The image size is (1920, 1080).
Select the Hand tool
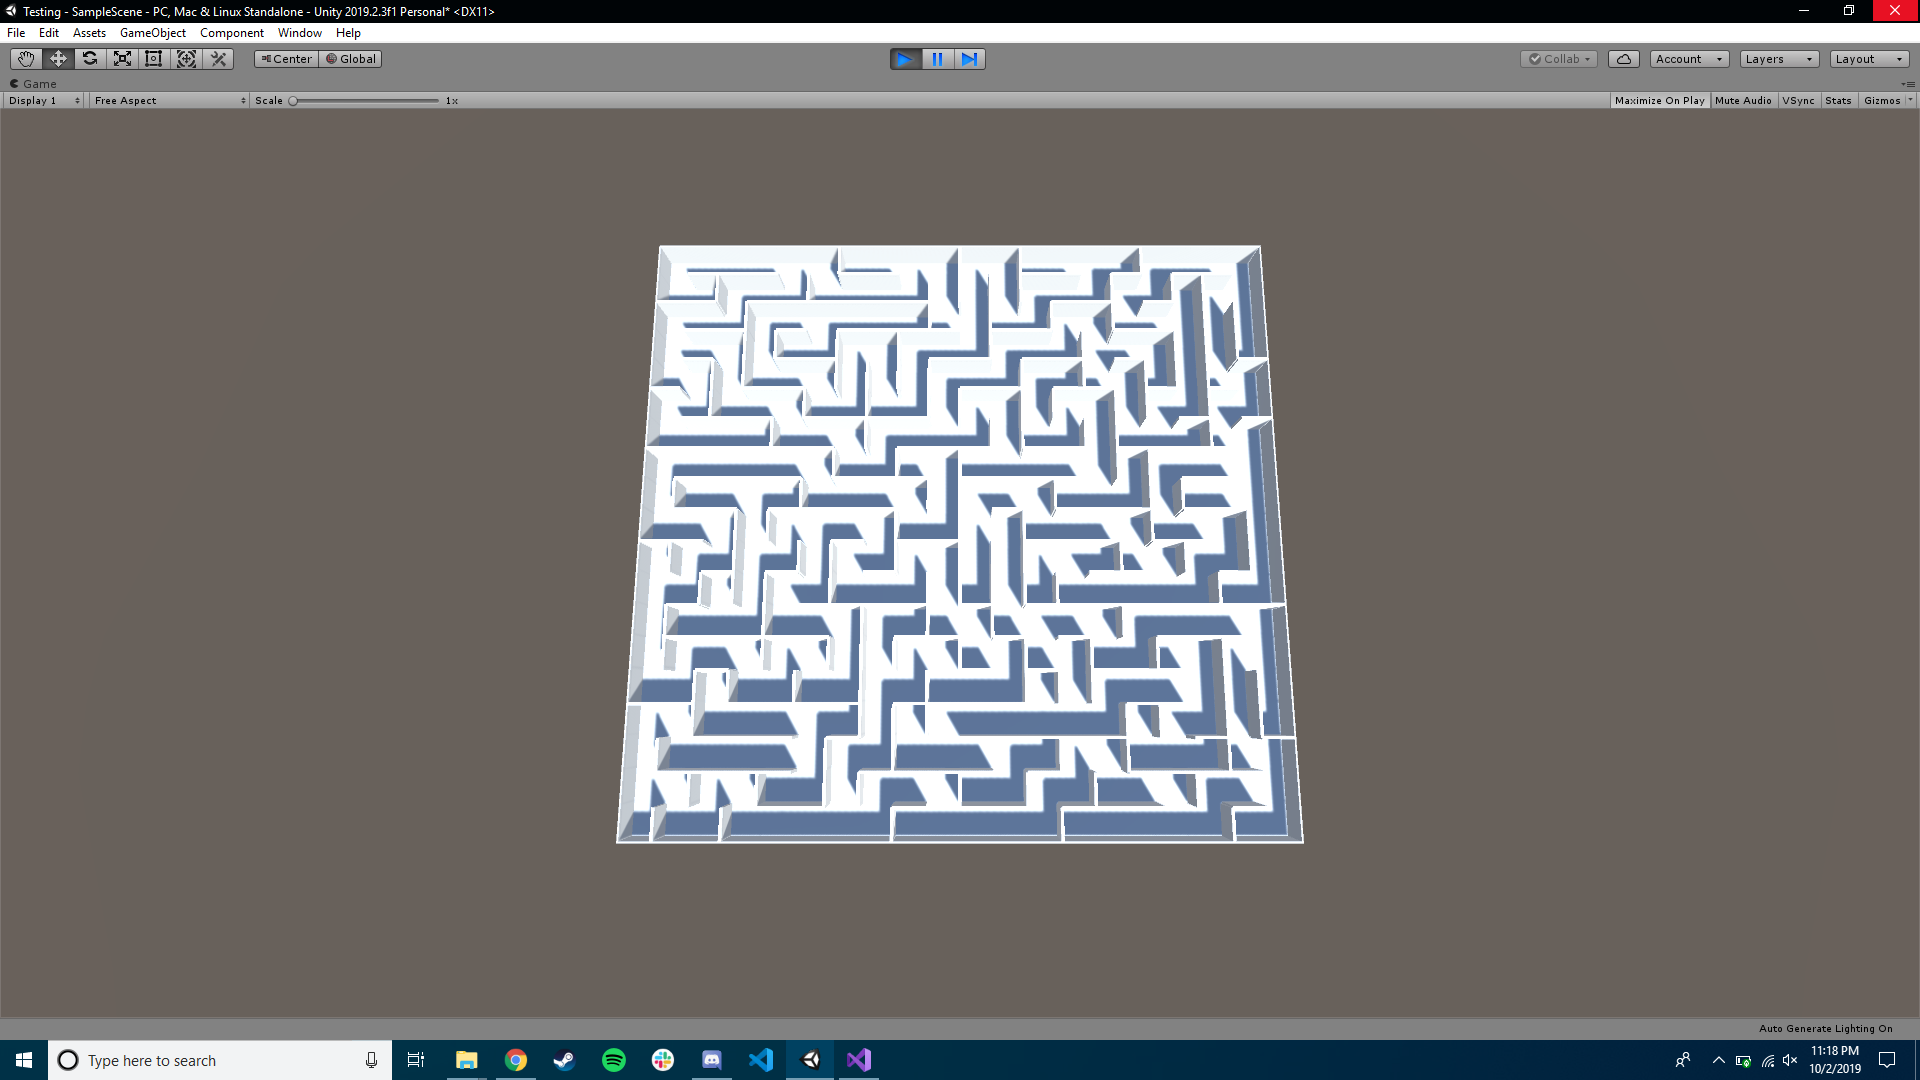(26, 59)
